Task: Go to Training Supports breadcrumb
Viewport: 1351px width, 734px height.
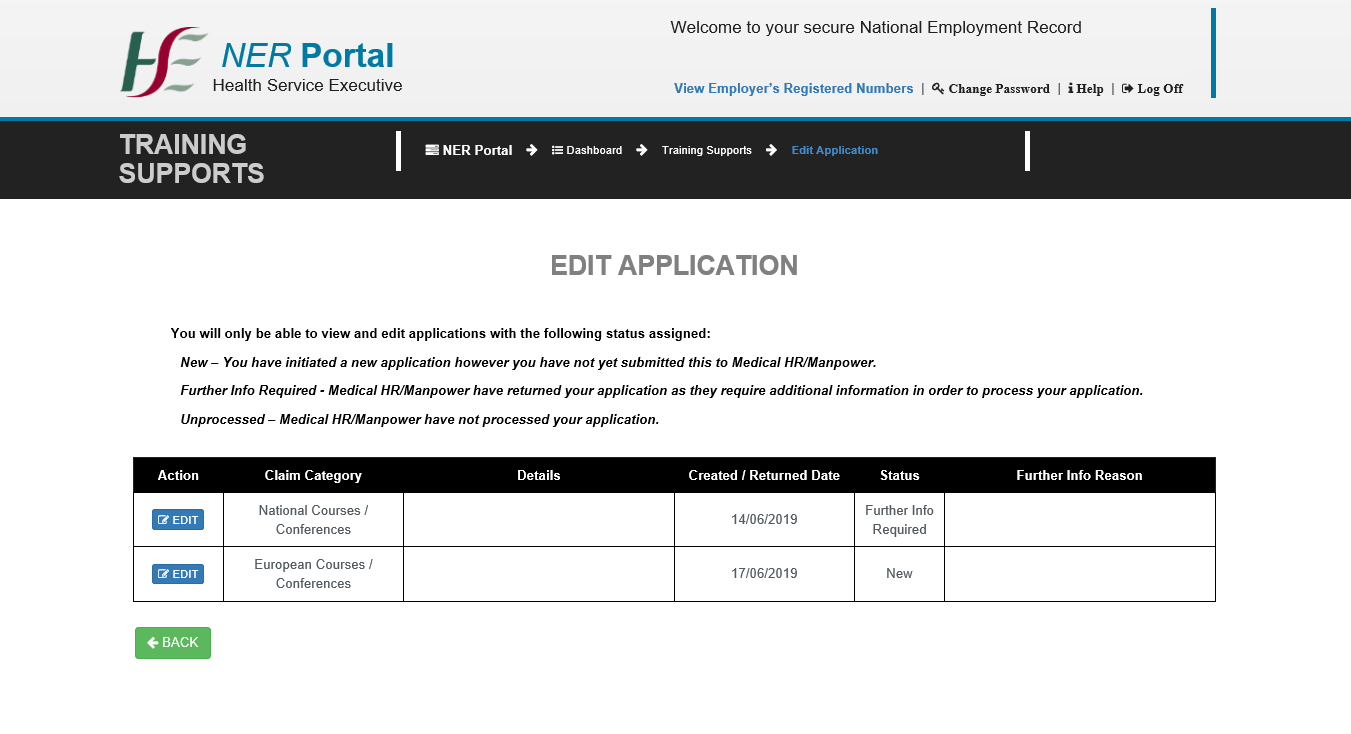Action: point(707,150)
